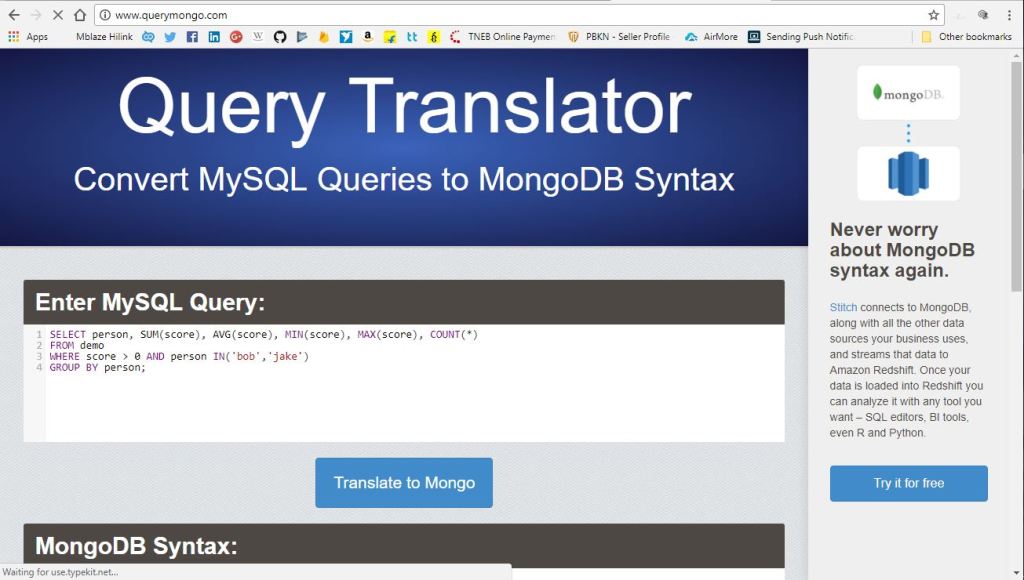Follow the Stitch link in the sidebar

843,307
